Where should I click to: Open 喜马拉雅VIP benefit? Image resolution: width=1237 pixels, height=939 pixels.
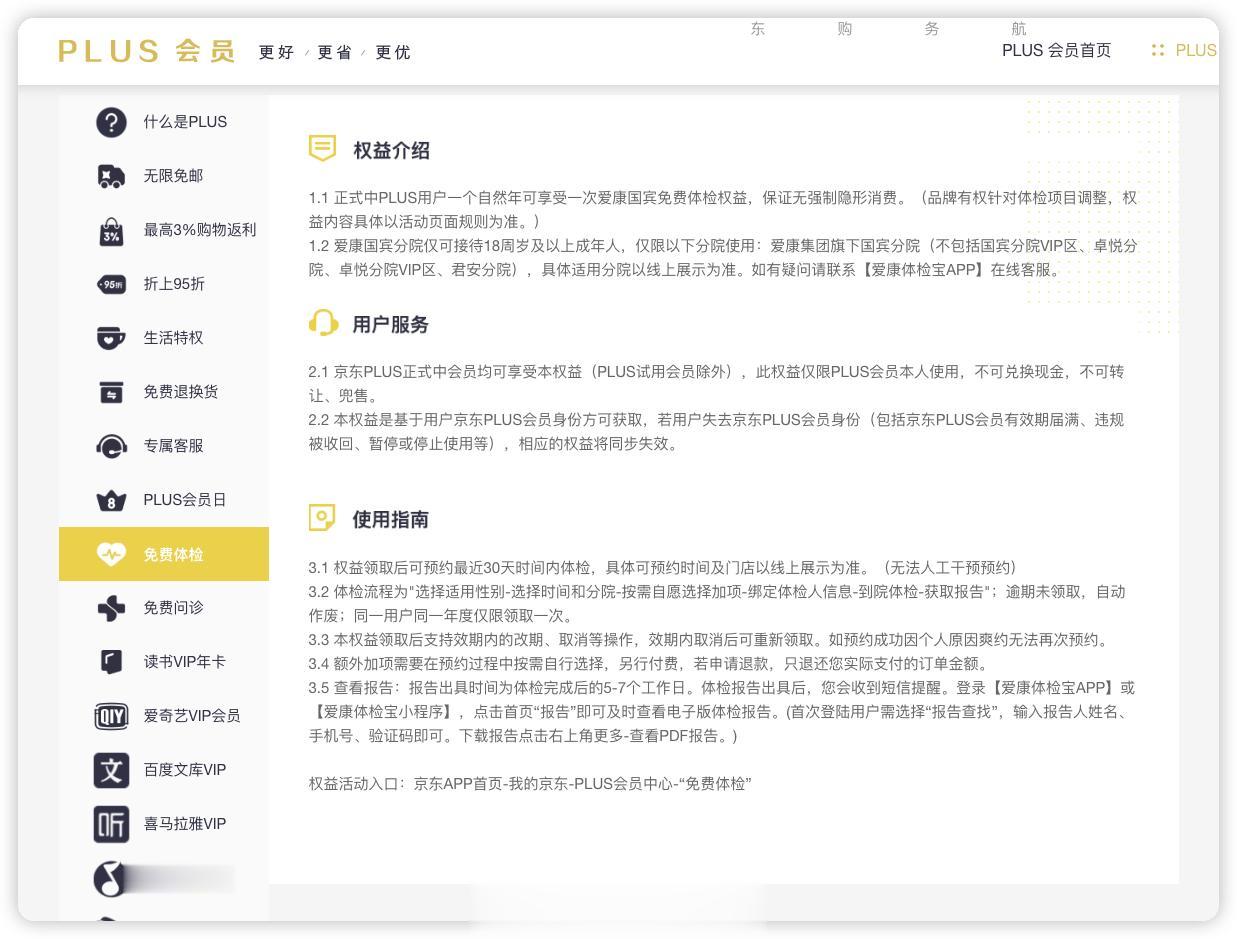[164, 824]
